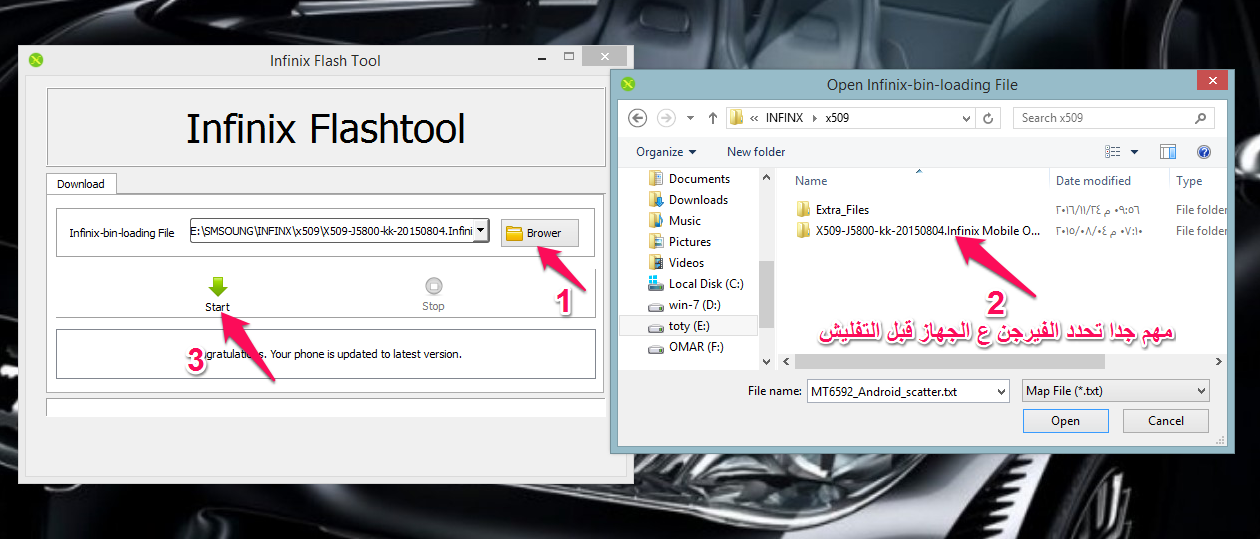Image resolution: width=1260 pixels, height=539 pixels.
Task: Select the Download tab
Action: (81, 184)
